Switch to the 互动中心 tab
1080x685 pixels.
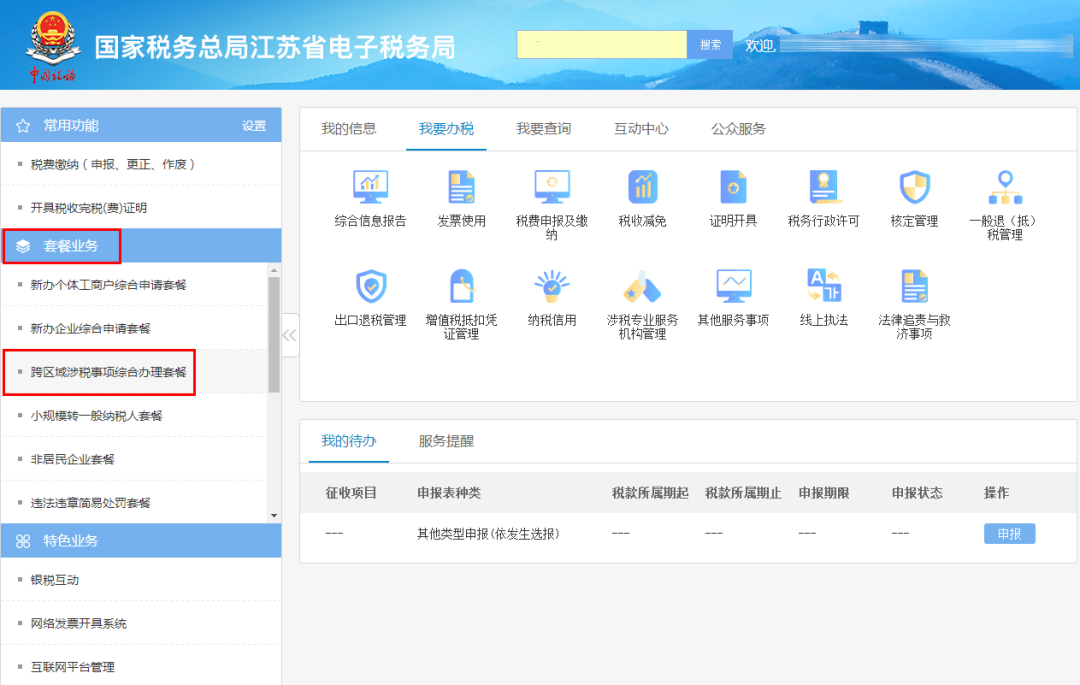[x=641, y=129]
